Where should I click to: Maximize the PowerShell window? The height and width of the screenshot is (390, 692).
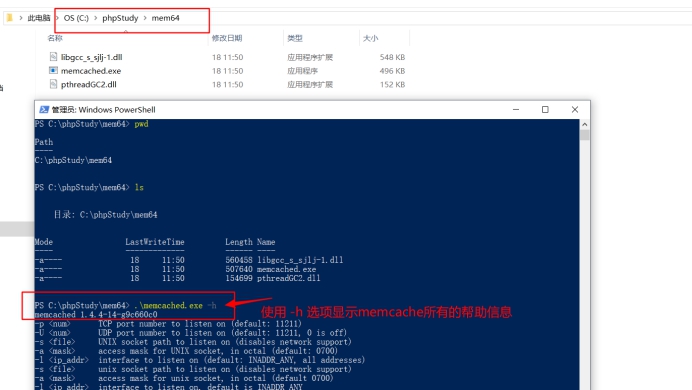545,109
